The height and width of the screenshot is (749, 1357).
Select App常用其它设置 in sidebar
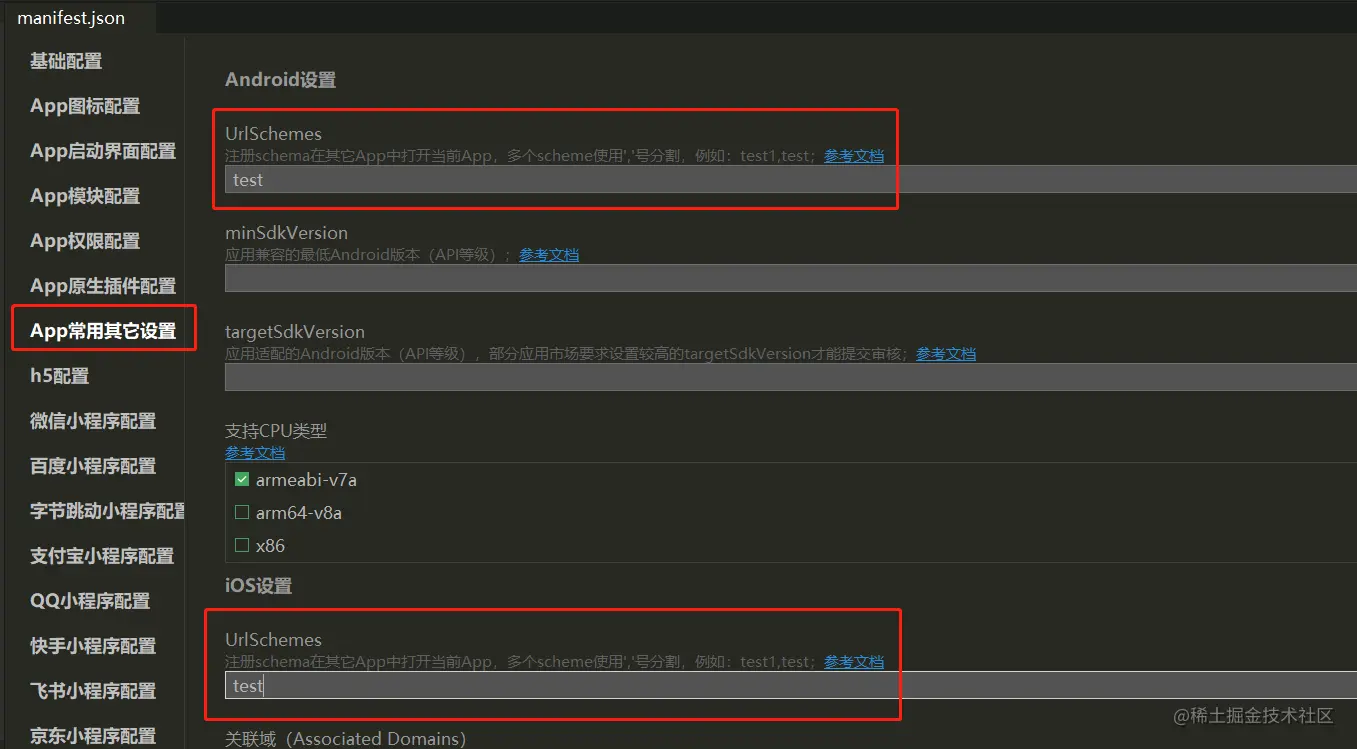[103, 331]
